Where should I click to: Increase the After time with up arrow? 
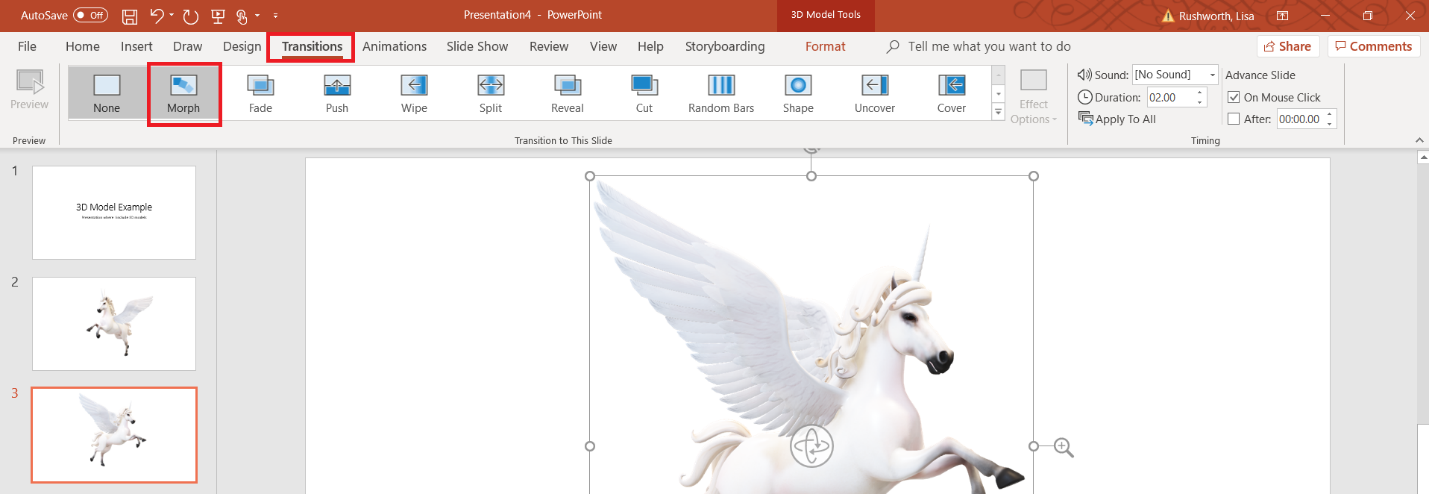[x=1330, y=115]
